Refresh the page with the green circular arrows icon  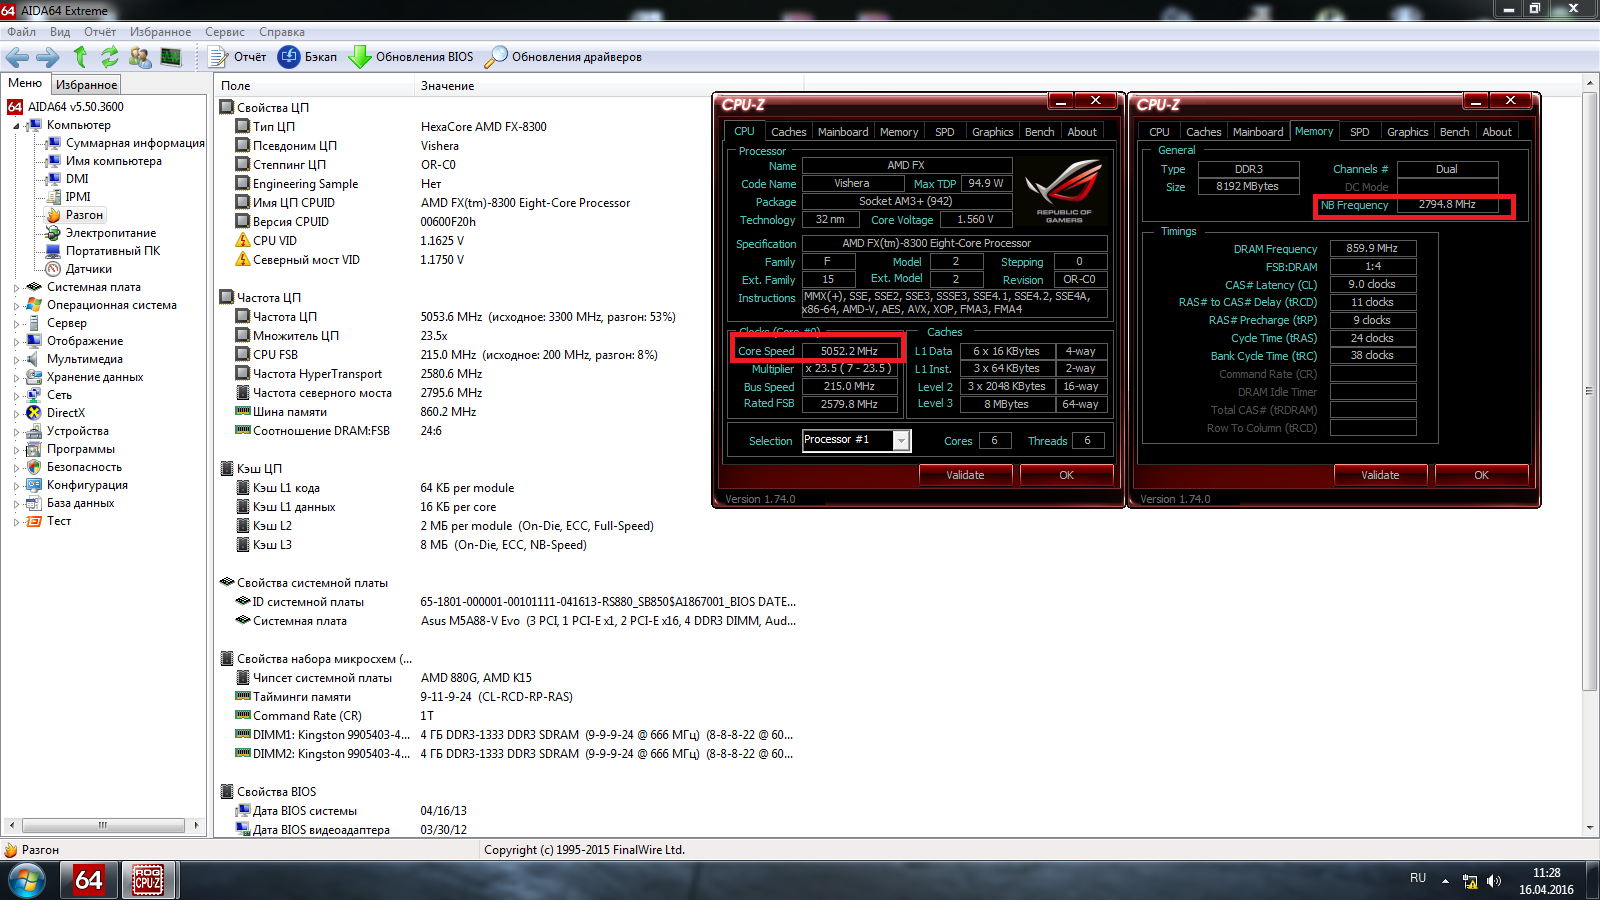click(x=109, y=57)
